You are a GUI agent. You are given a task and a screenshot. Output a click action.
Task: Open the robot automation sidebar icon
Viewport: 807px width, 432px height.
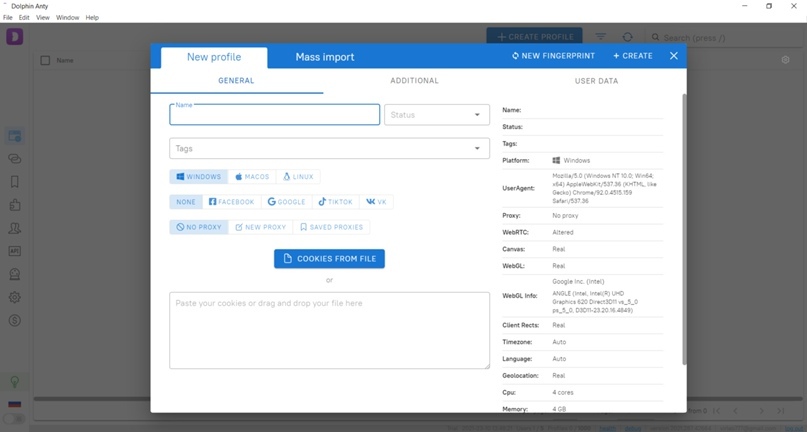pyautogui.click(x=14, y=274)
